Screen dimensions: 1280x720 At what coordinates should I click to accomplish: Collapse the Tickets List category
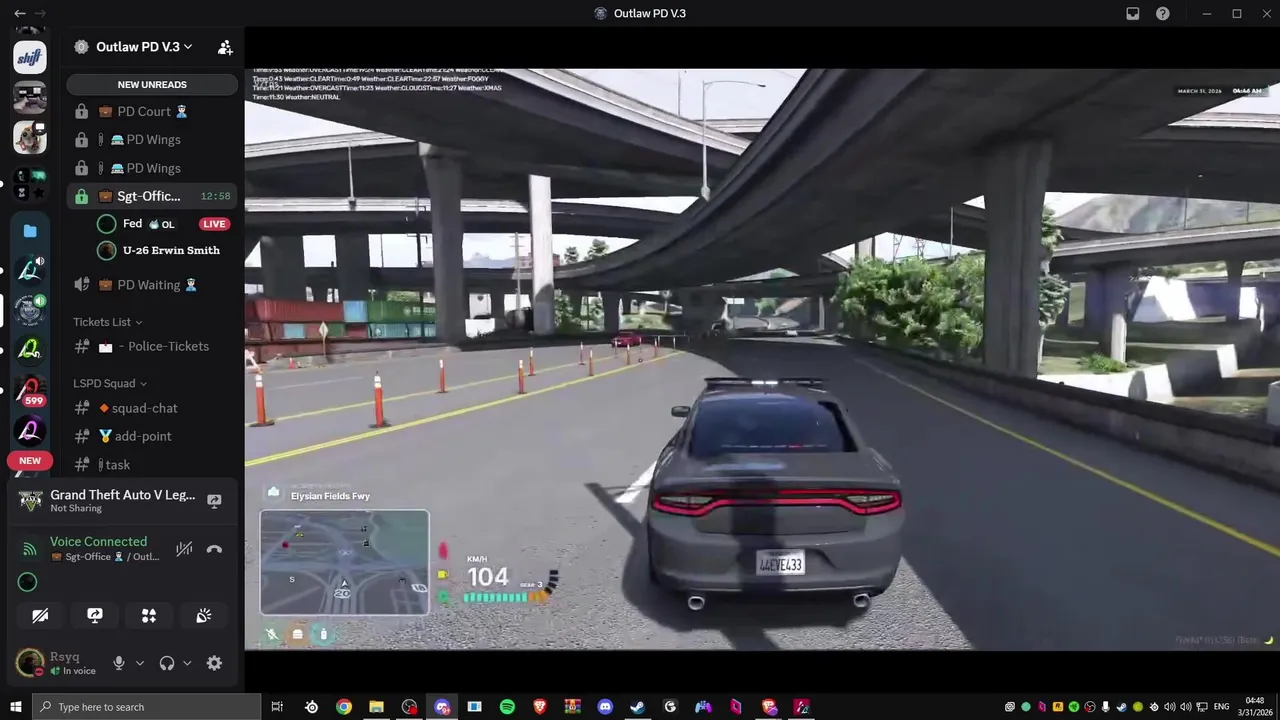point(107,322)
